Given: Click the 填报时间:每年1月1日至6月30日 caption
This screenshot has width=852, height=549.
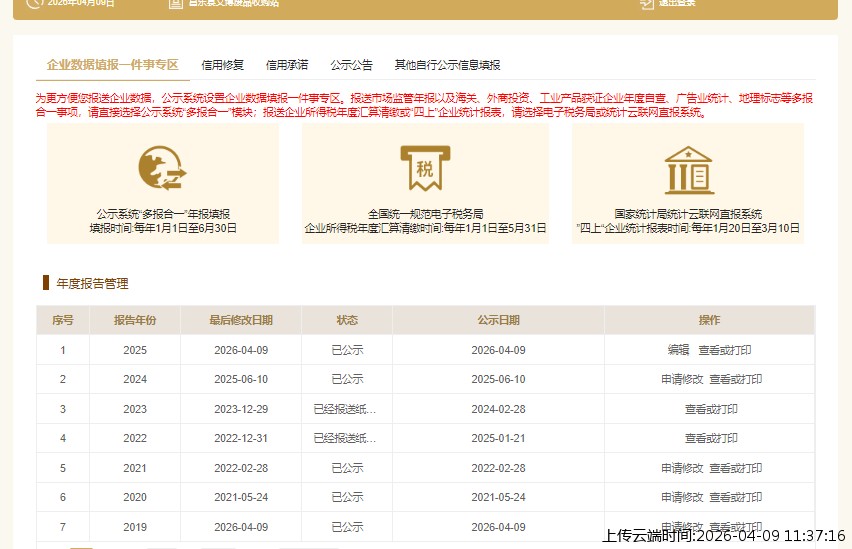Looking at the screenshot, I should click(163, 228).
